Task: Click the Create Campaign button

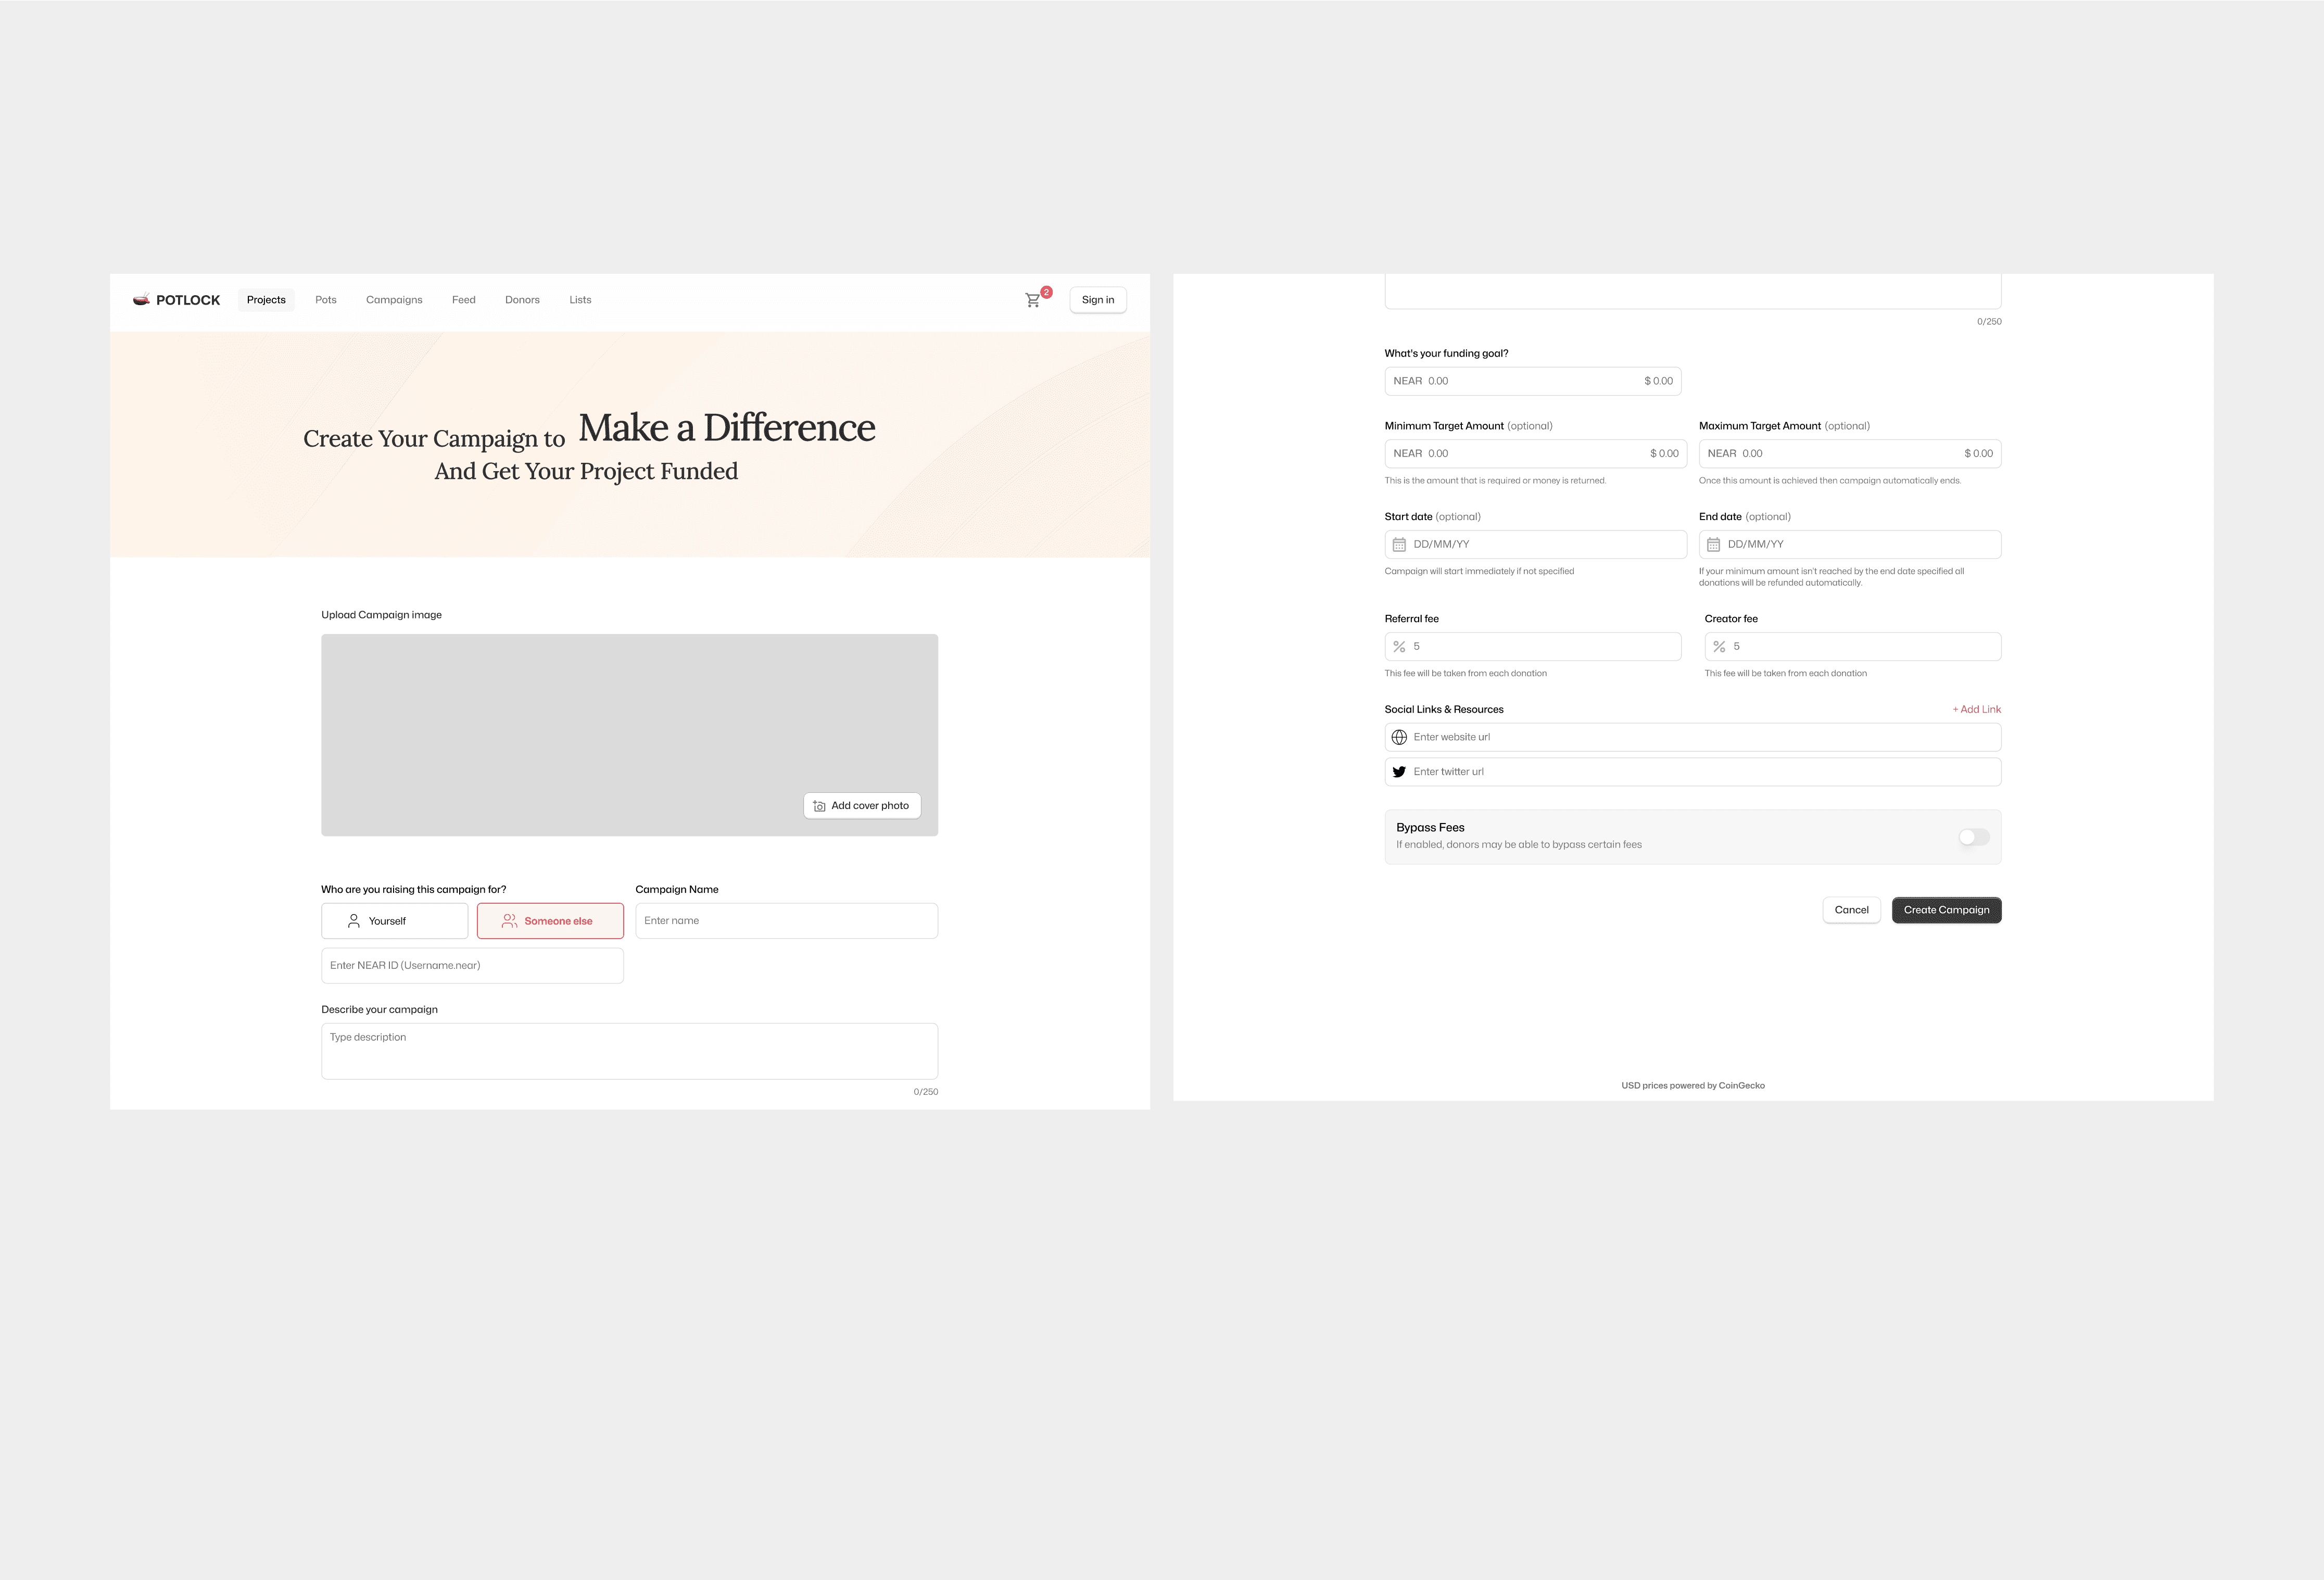Action: click(1946, 910)
